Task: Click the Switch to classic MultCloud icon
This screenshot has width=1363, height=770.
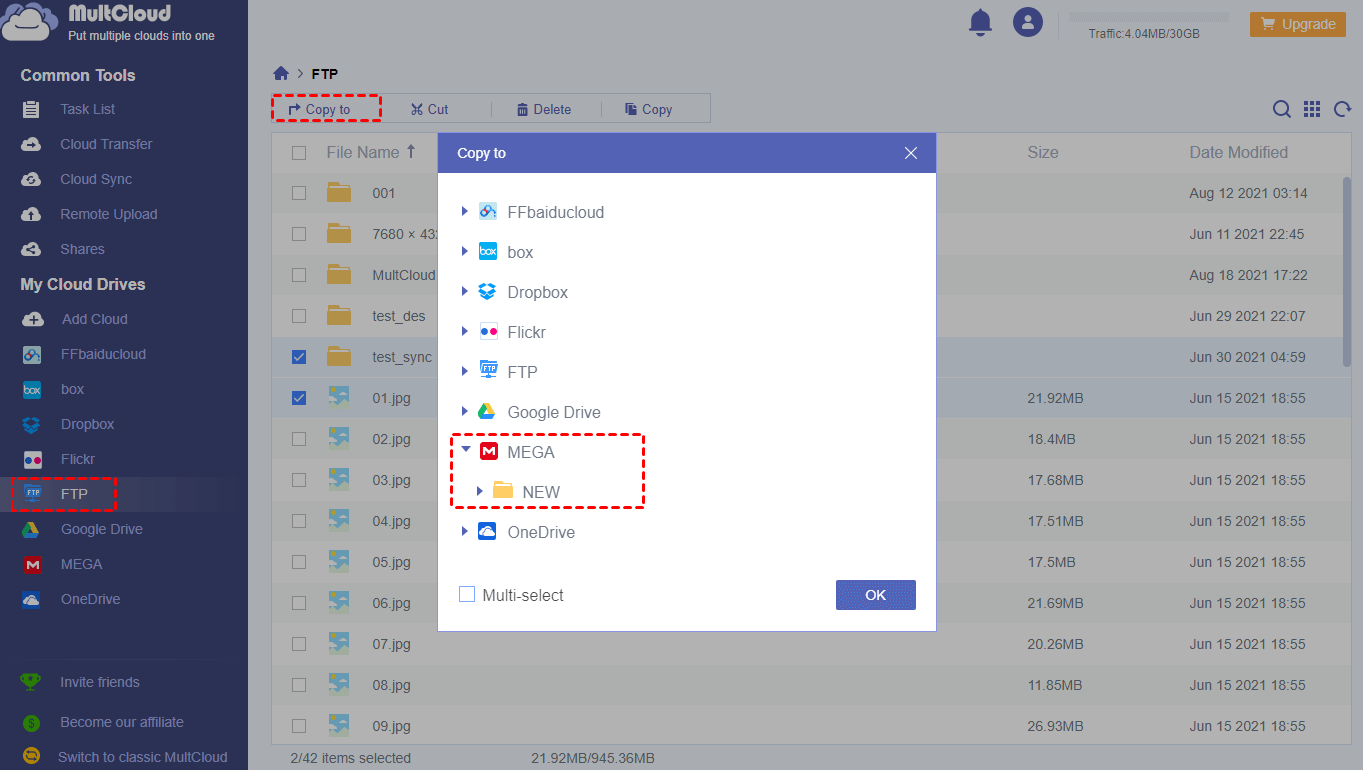Action: coord(31,757)
